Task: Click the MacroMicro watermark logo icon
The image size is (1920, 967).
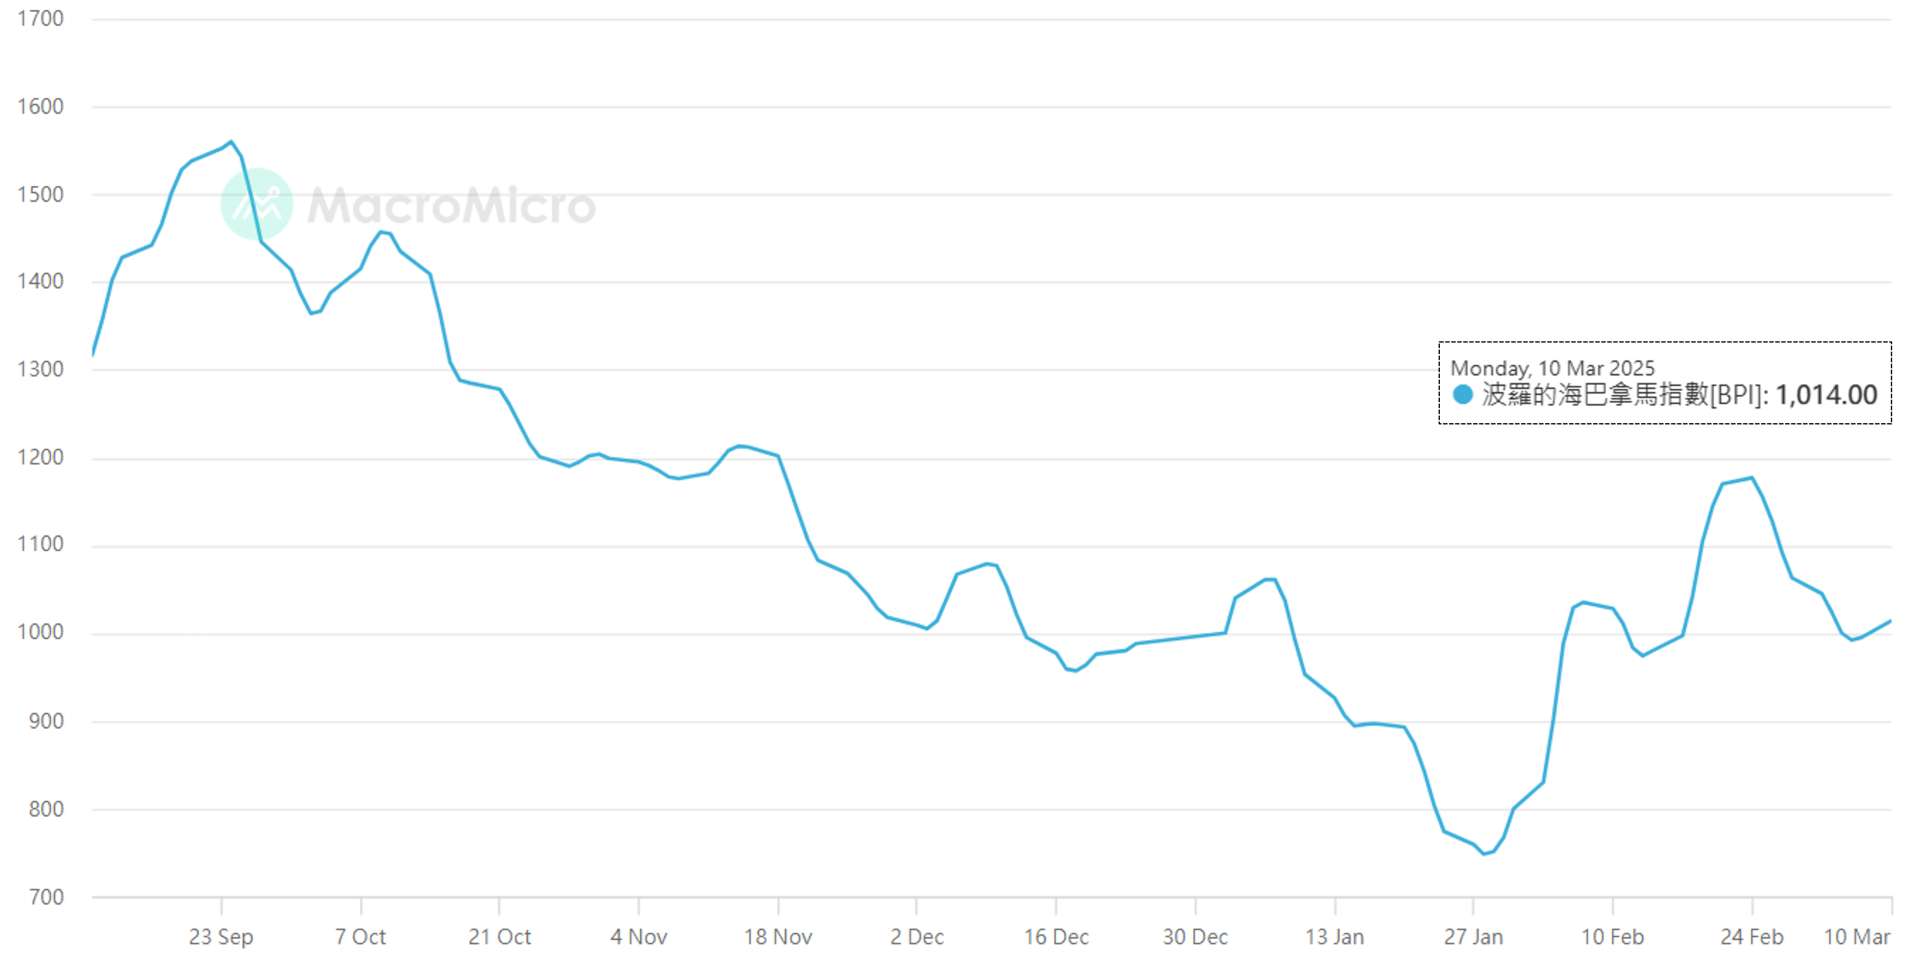Action: pyautogui.click(x=257, y=204)
